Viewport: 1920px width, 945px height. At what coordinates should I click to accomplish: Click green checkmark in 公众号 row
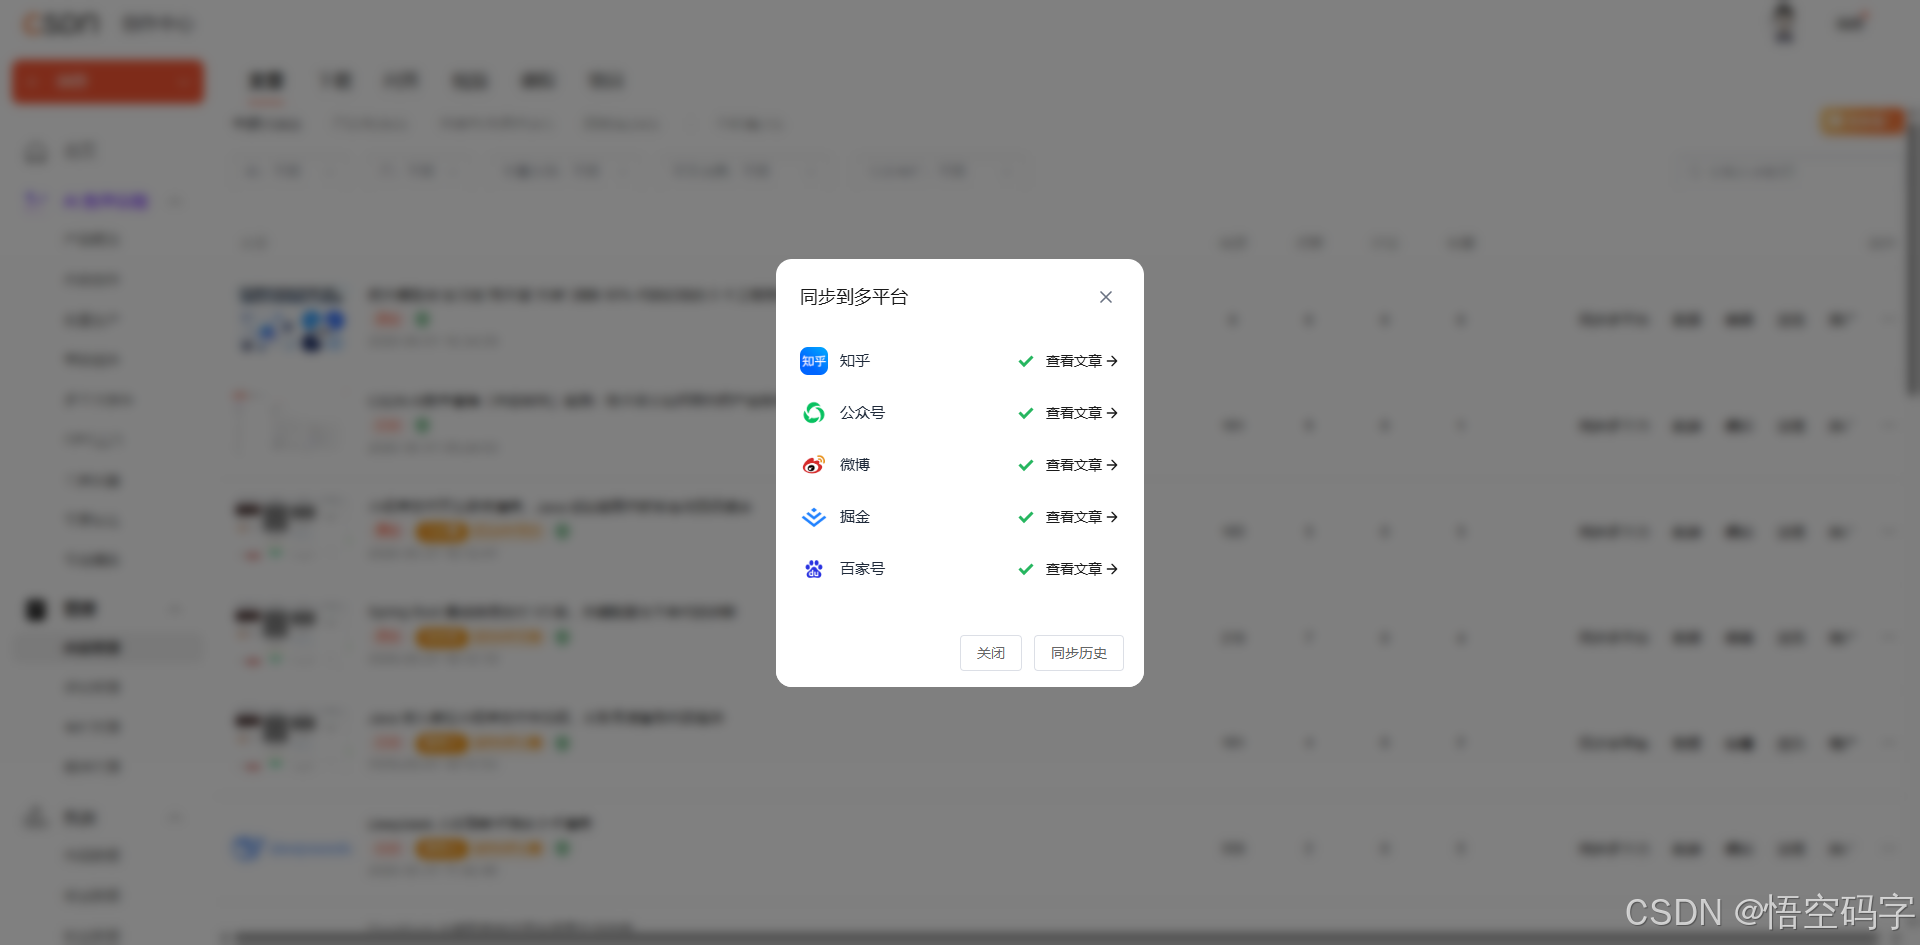[1026, 413]
